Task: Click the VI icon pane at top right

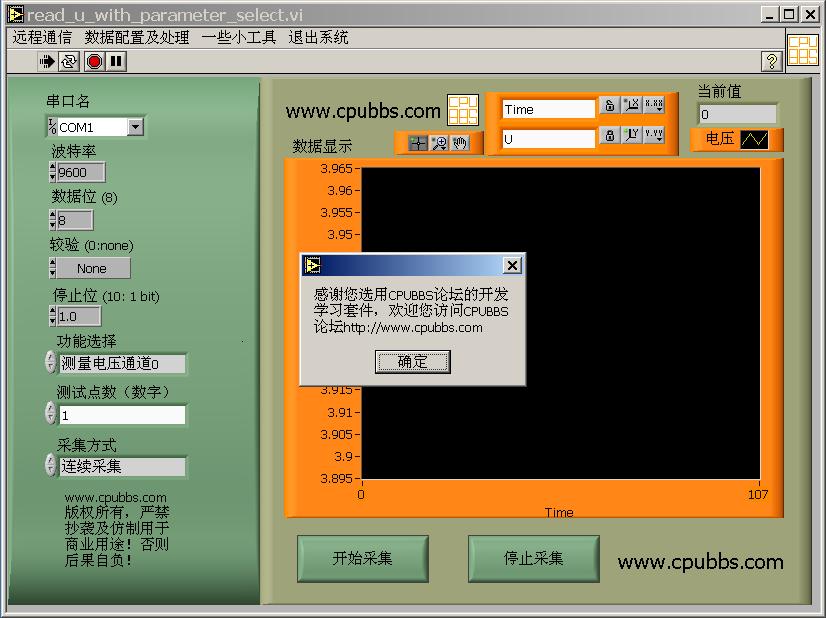Action: pos(803,50)
